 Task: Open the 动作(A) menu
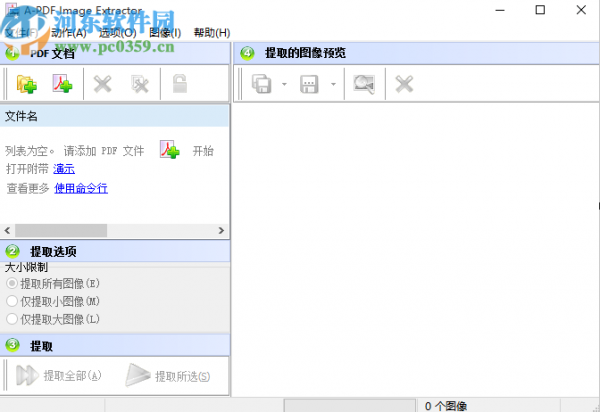coord(69,33)
